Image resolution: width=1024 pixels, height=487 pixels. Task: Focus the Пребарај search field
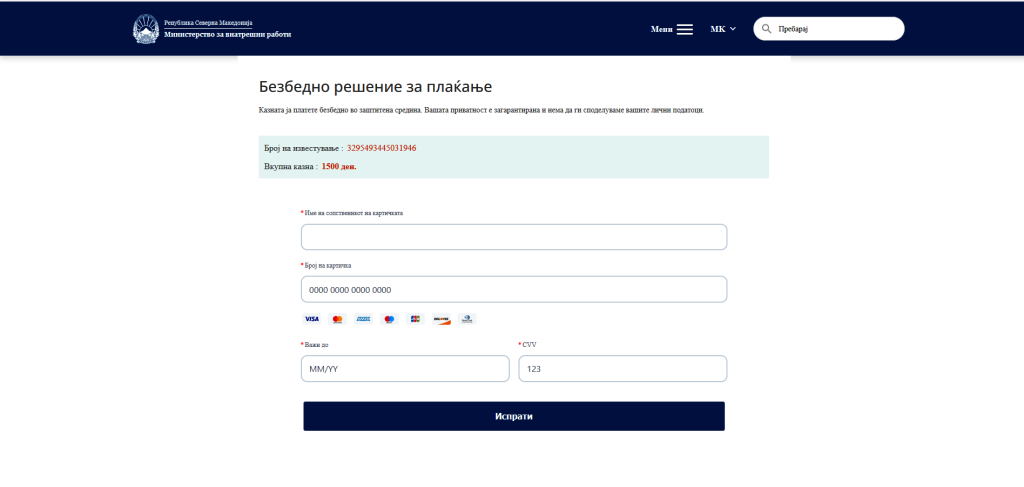(x=829, y=29)
